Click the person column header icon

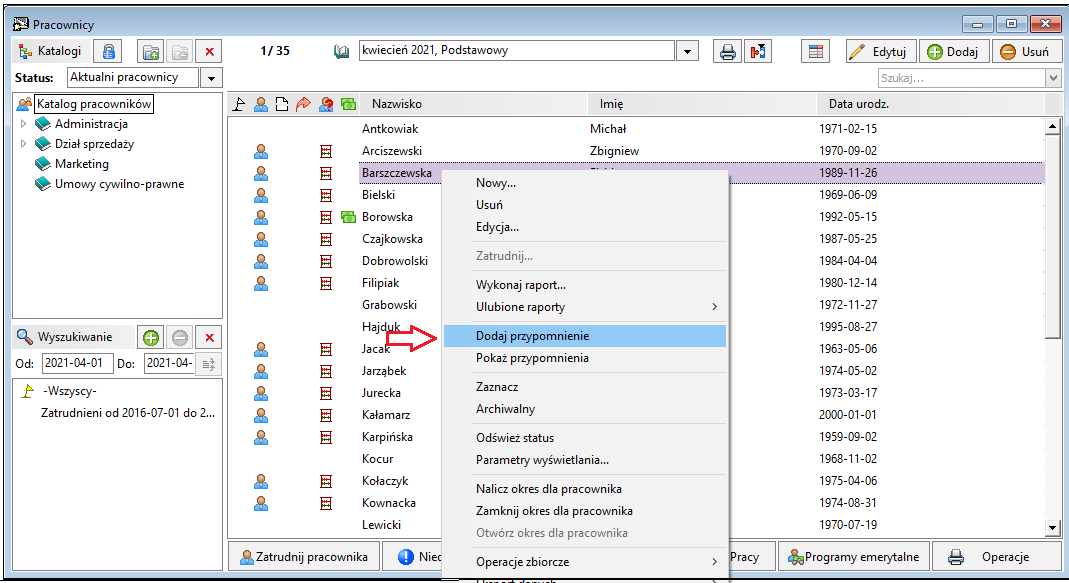coord(260,104)
